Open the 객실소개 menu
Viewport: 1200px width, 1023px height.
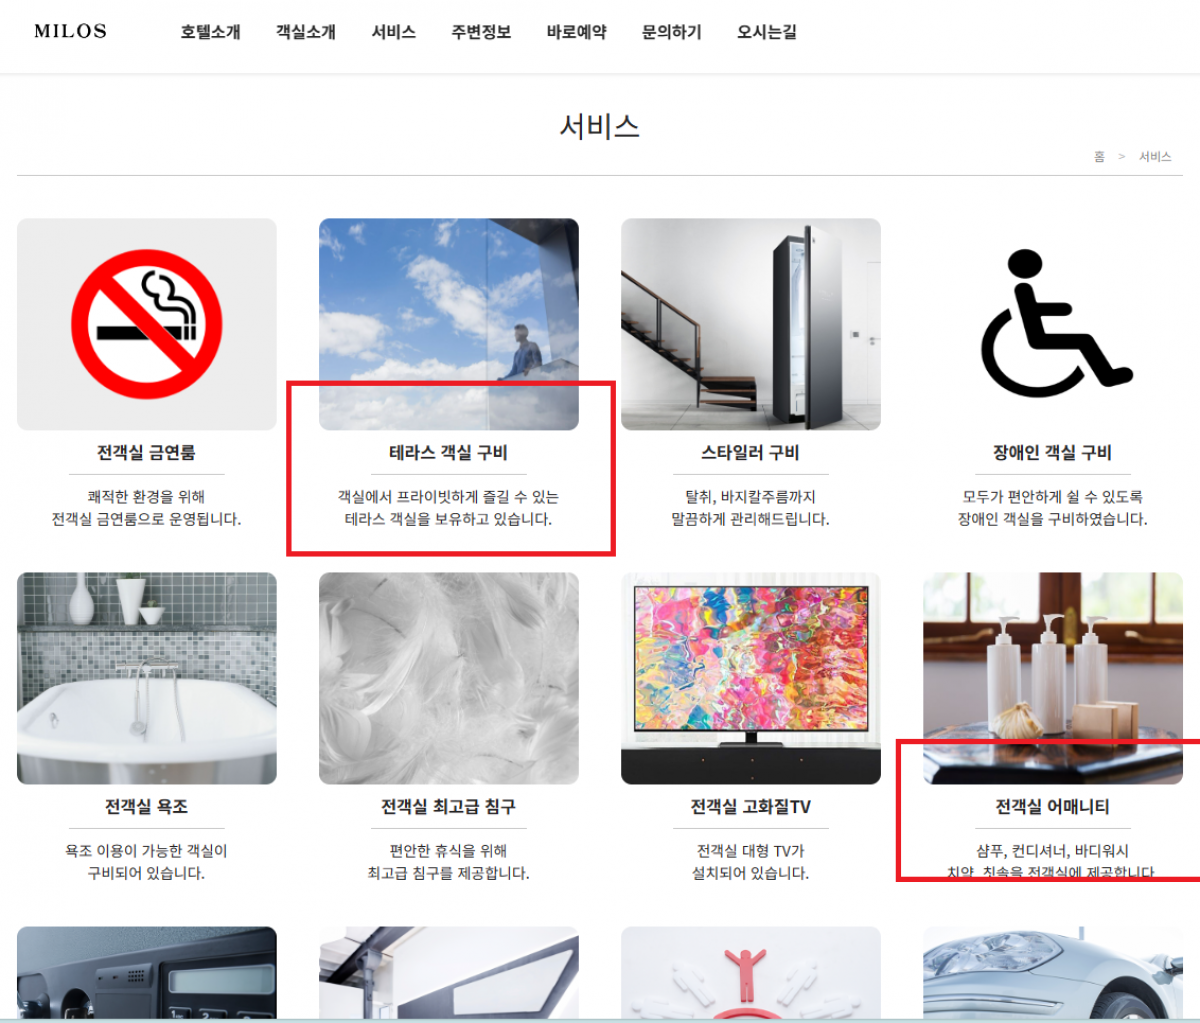point(305,32)
